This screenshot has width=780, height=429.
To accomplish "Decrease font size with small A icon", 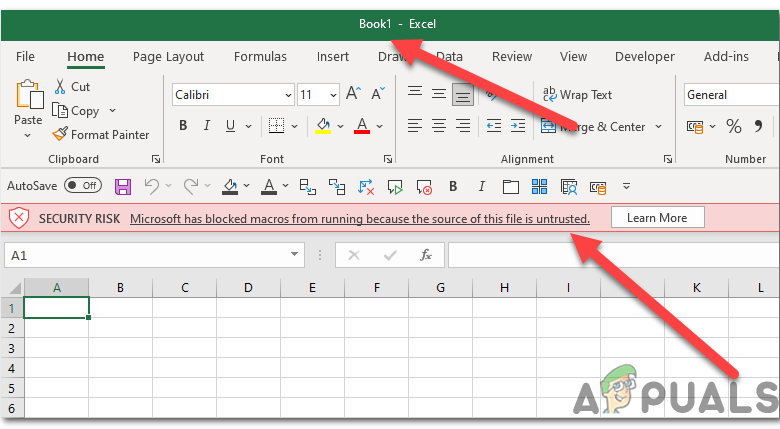I will coord(378,94).
